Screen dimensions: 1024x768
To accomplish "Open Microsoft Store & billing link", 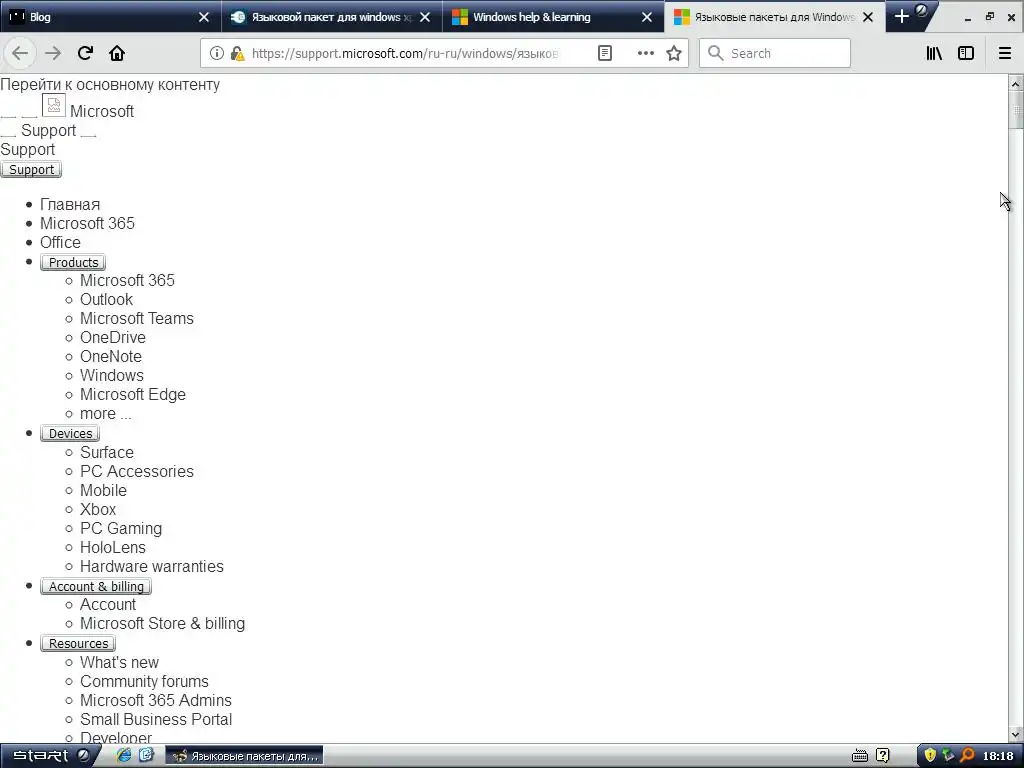I will coord(162,624).
